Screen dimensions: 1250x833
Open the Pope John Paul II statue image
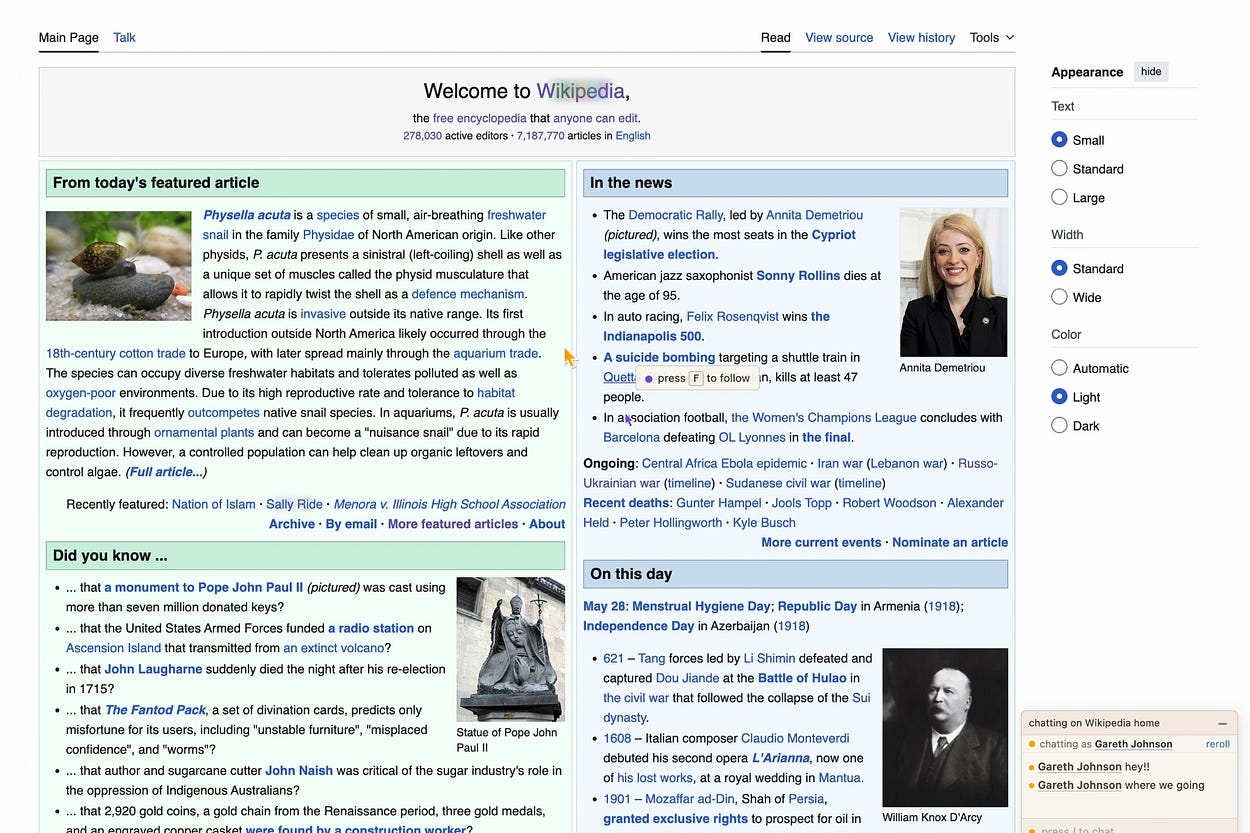coord(510,649)
